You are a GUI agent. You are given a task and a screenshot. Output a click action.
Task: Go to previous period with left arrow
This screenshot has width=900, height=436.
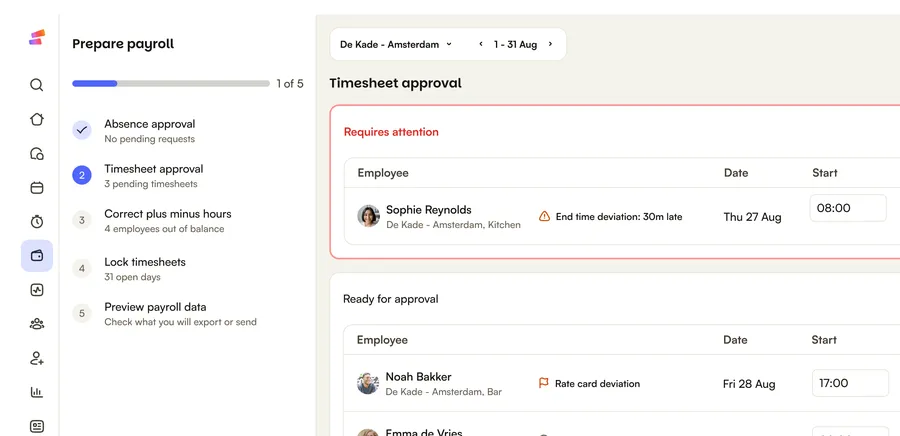point(481,44)
